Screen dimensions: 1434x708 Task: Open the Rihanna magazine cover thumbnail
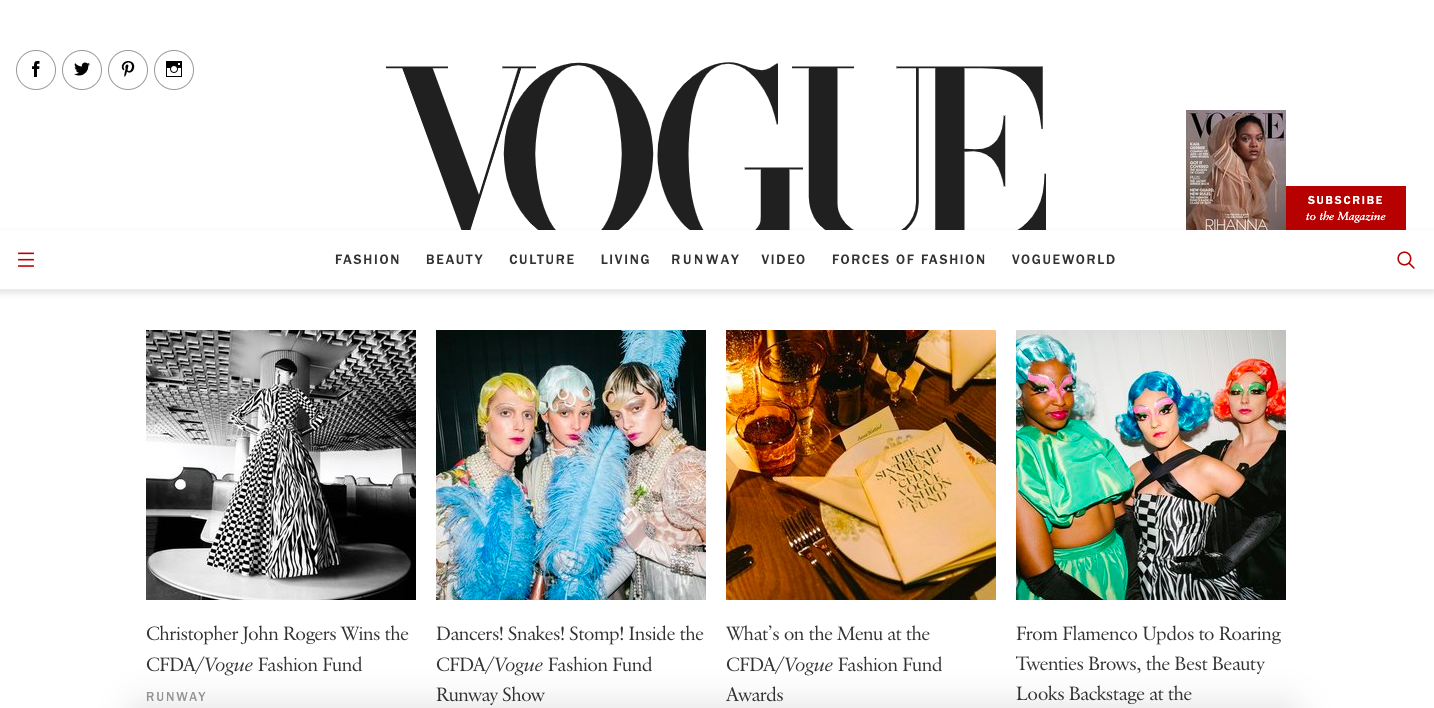[x=1236, y=170]
